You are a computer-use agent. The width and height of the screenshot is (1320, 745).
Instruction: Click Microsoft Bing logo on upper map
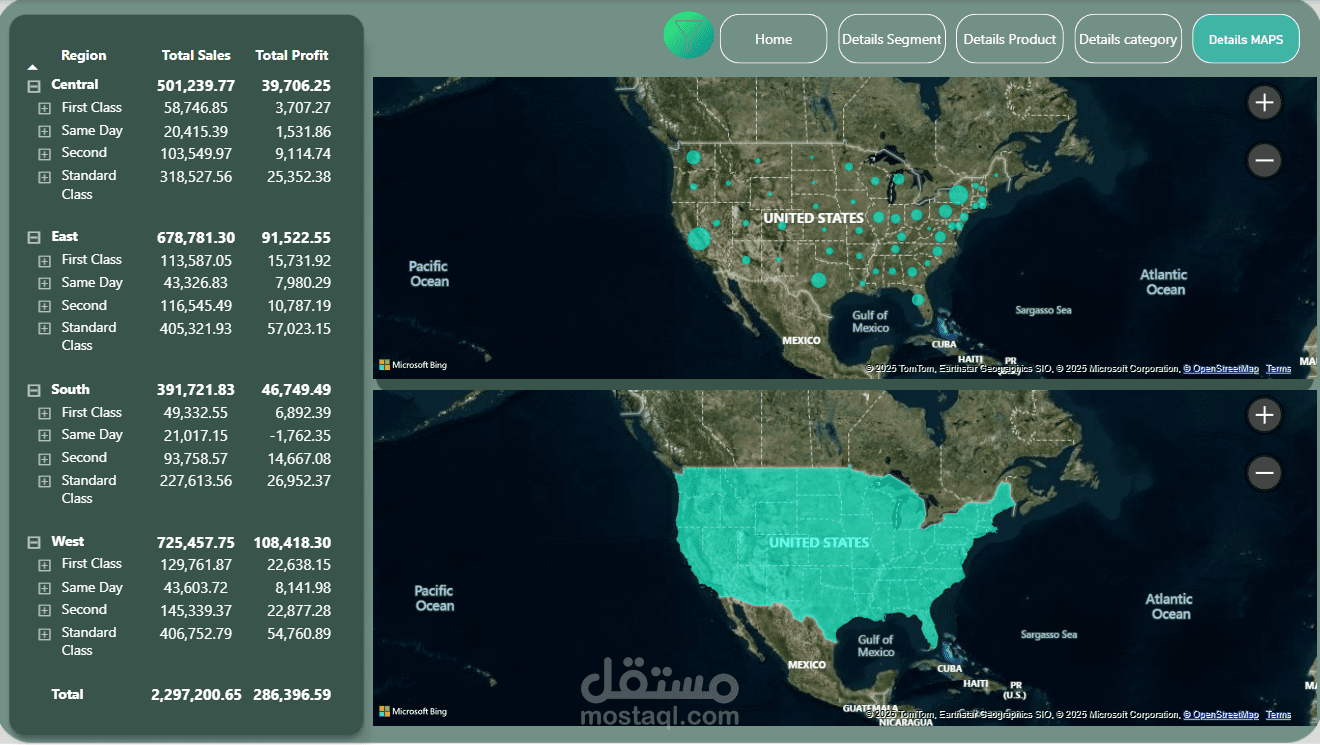pos(413,365)
